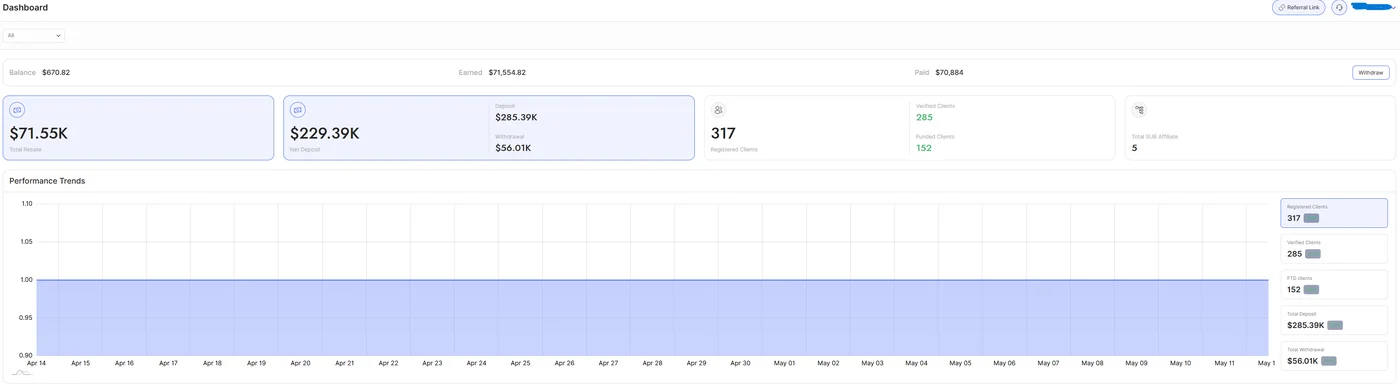Click the Earned $71,554.82 amount
Screen dimensions: 1400x387
(507, 73)
